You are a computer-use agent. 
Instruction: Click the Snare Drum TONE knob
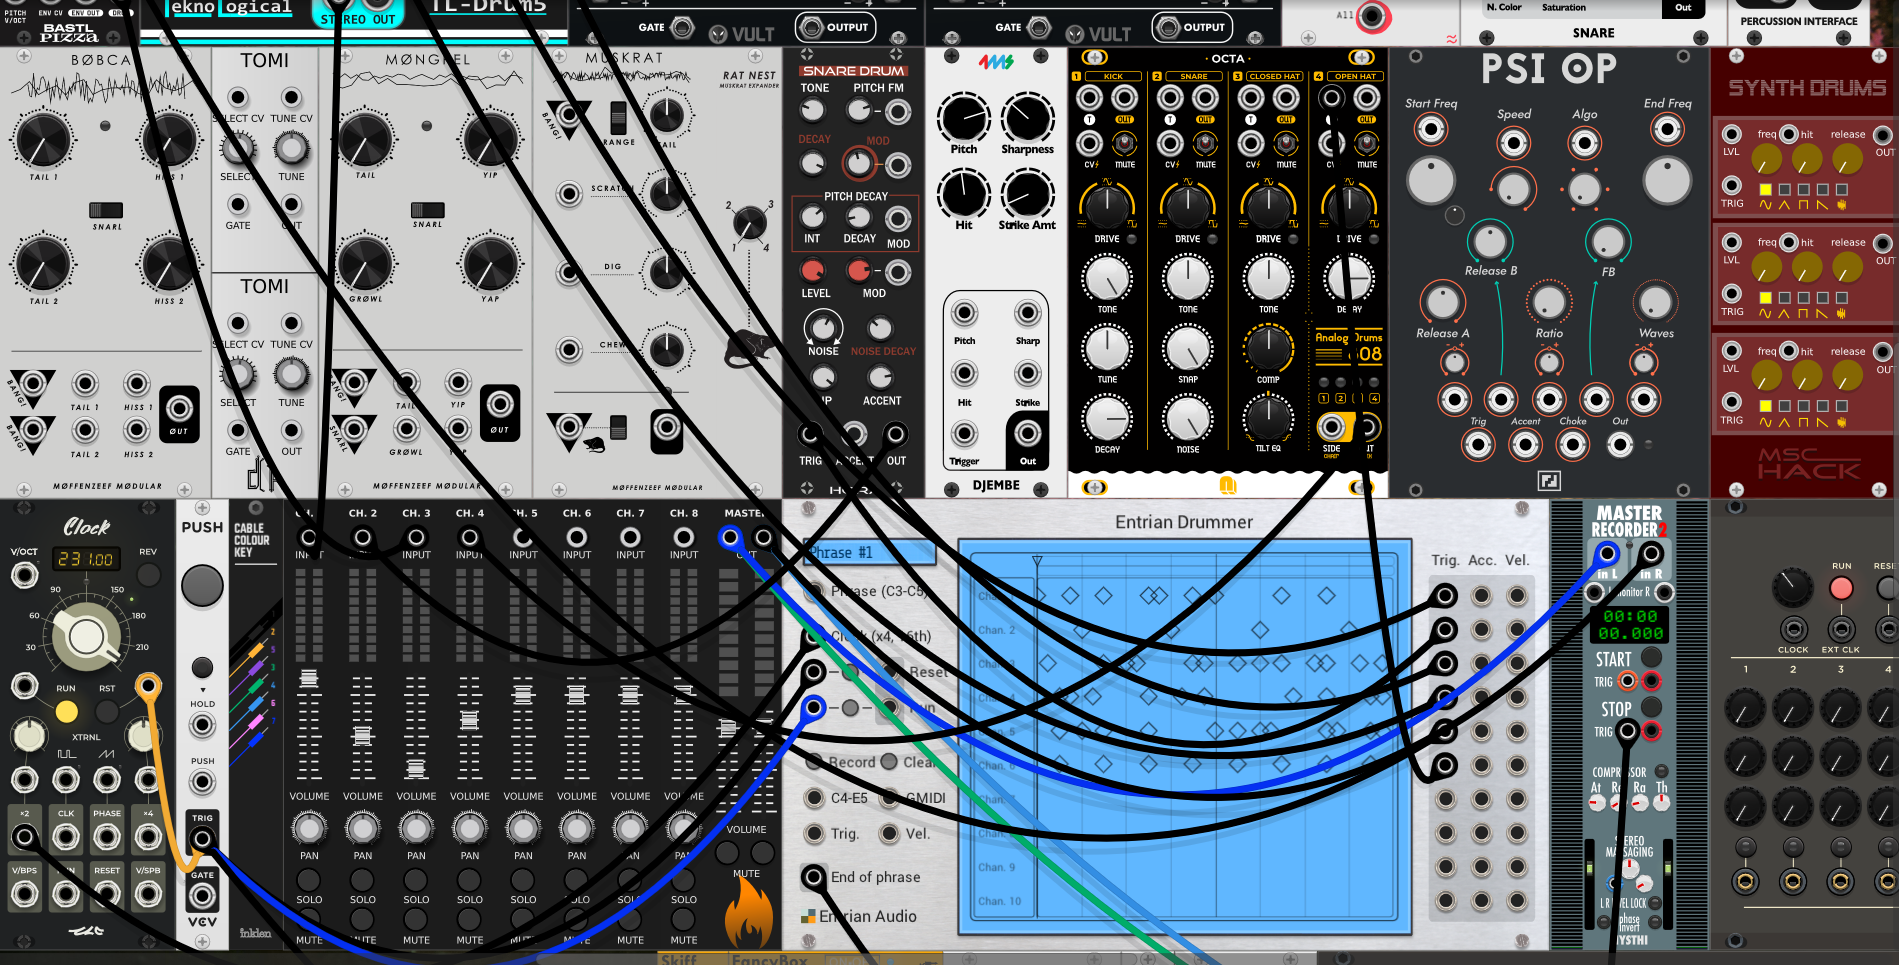(814, 111)
